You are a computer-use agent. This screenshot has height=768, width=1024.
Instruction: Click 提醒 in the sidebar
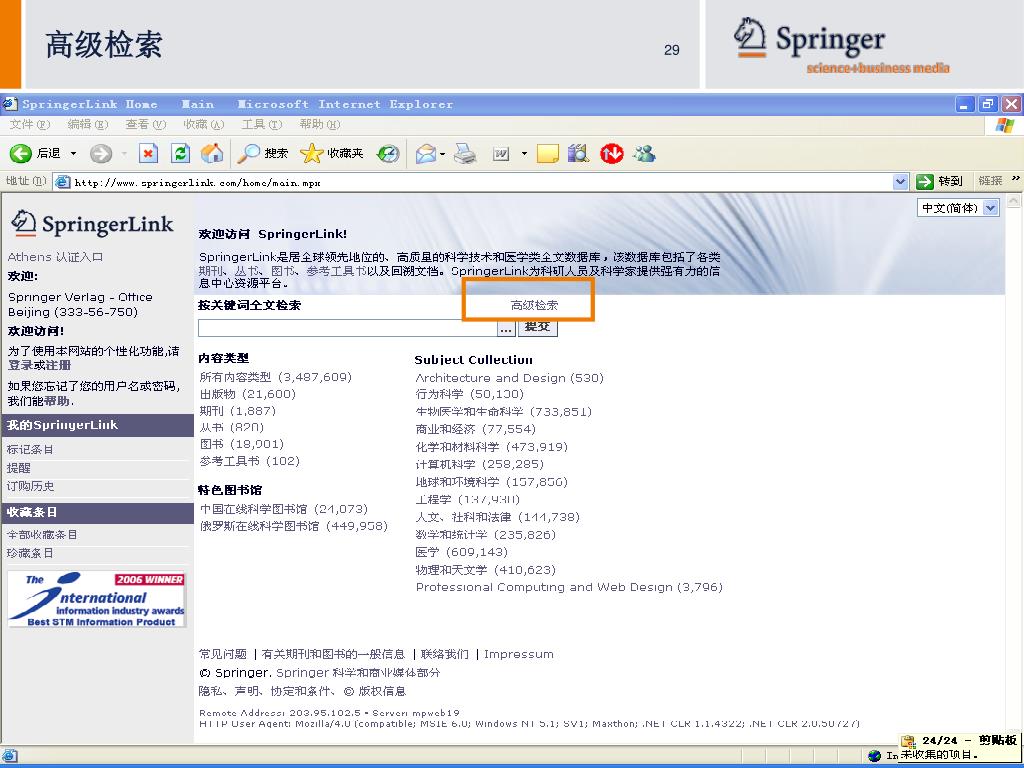[x=19, y=468]
